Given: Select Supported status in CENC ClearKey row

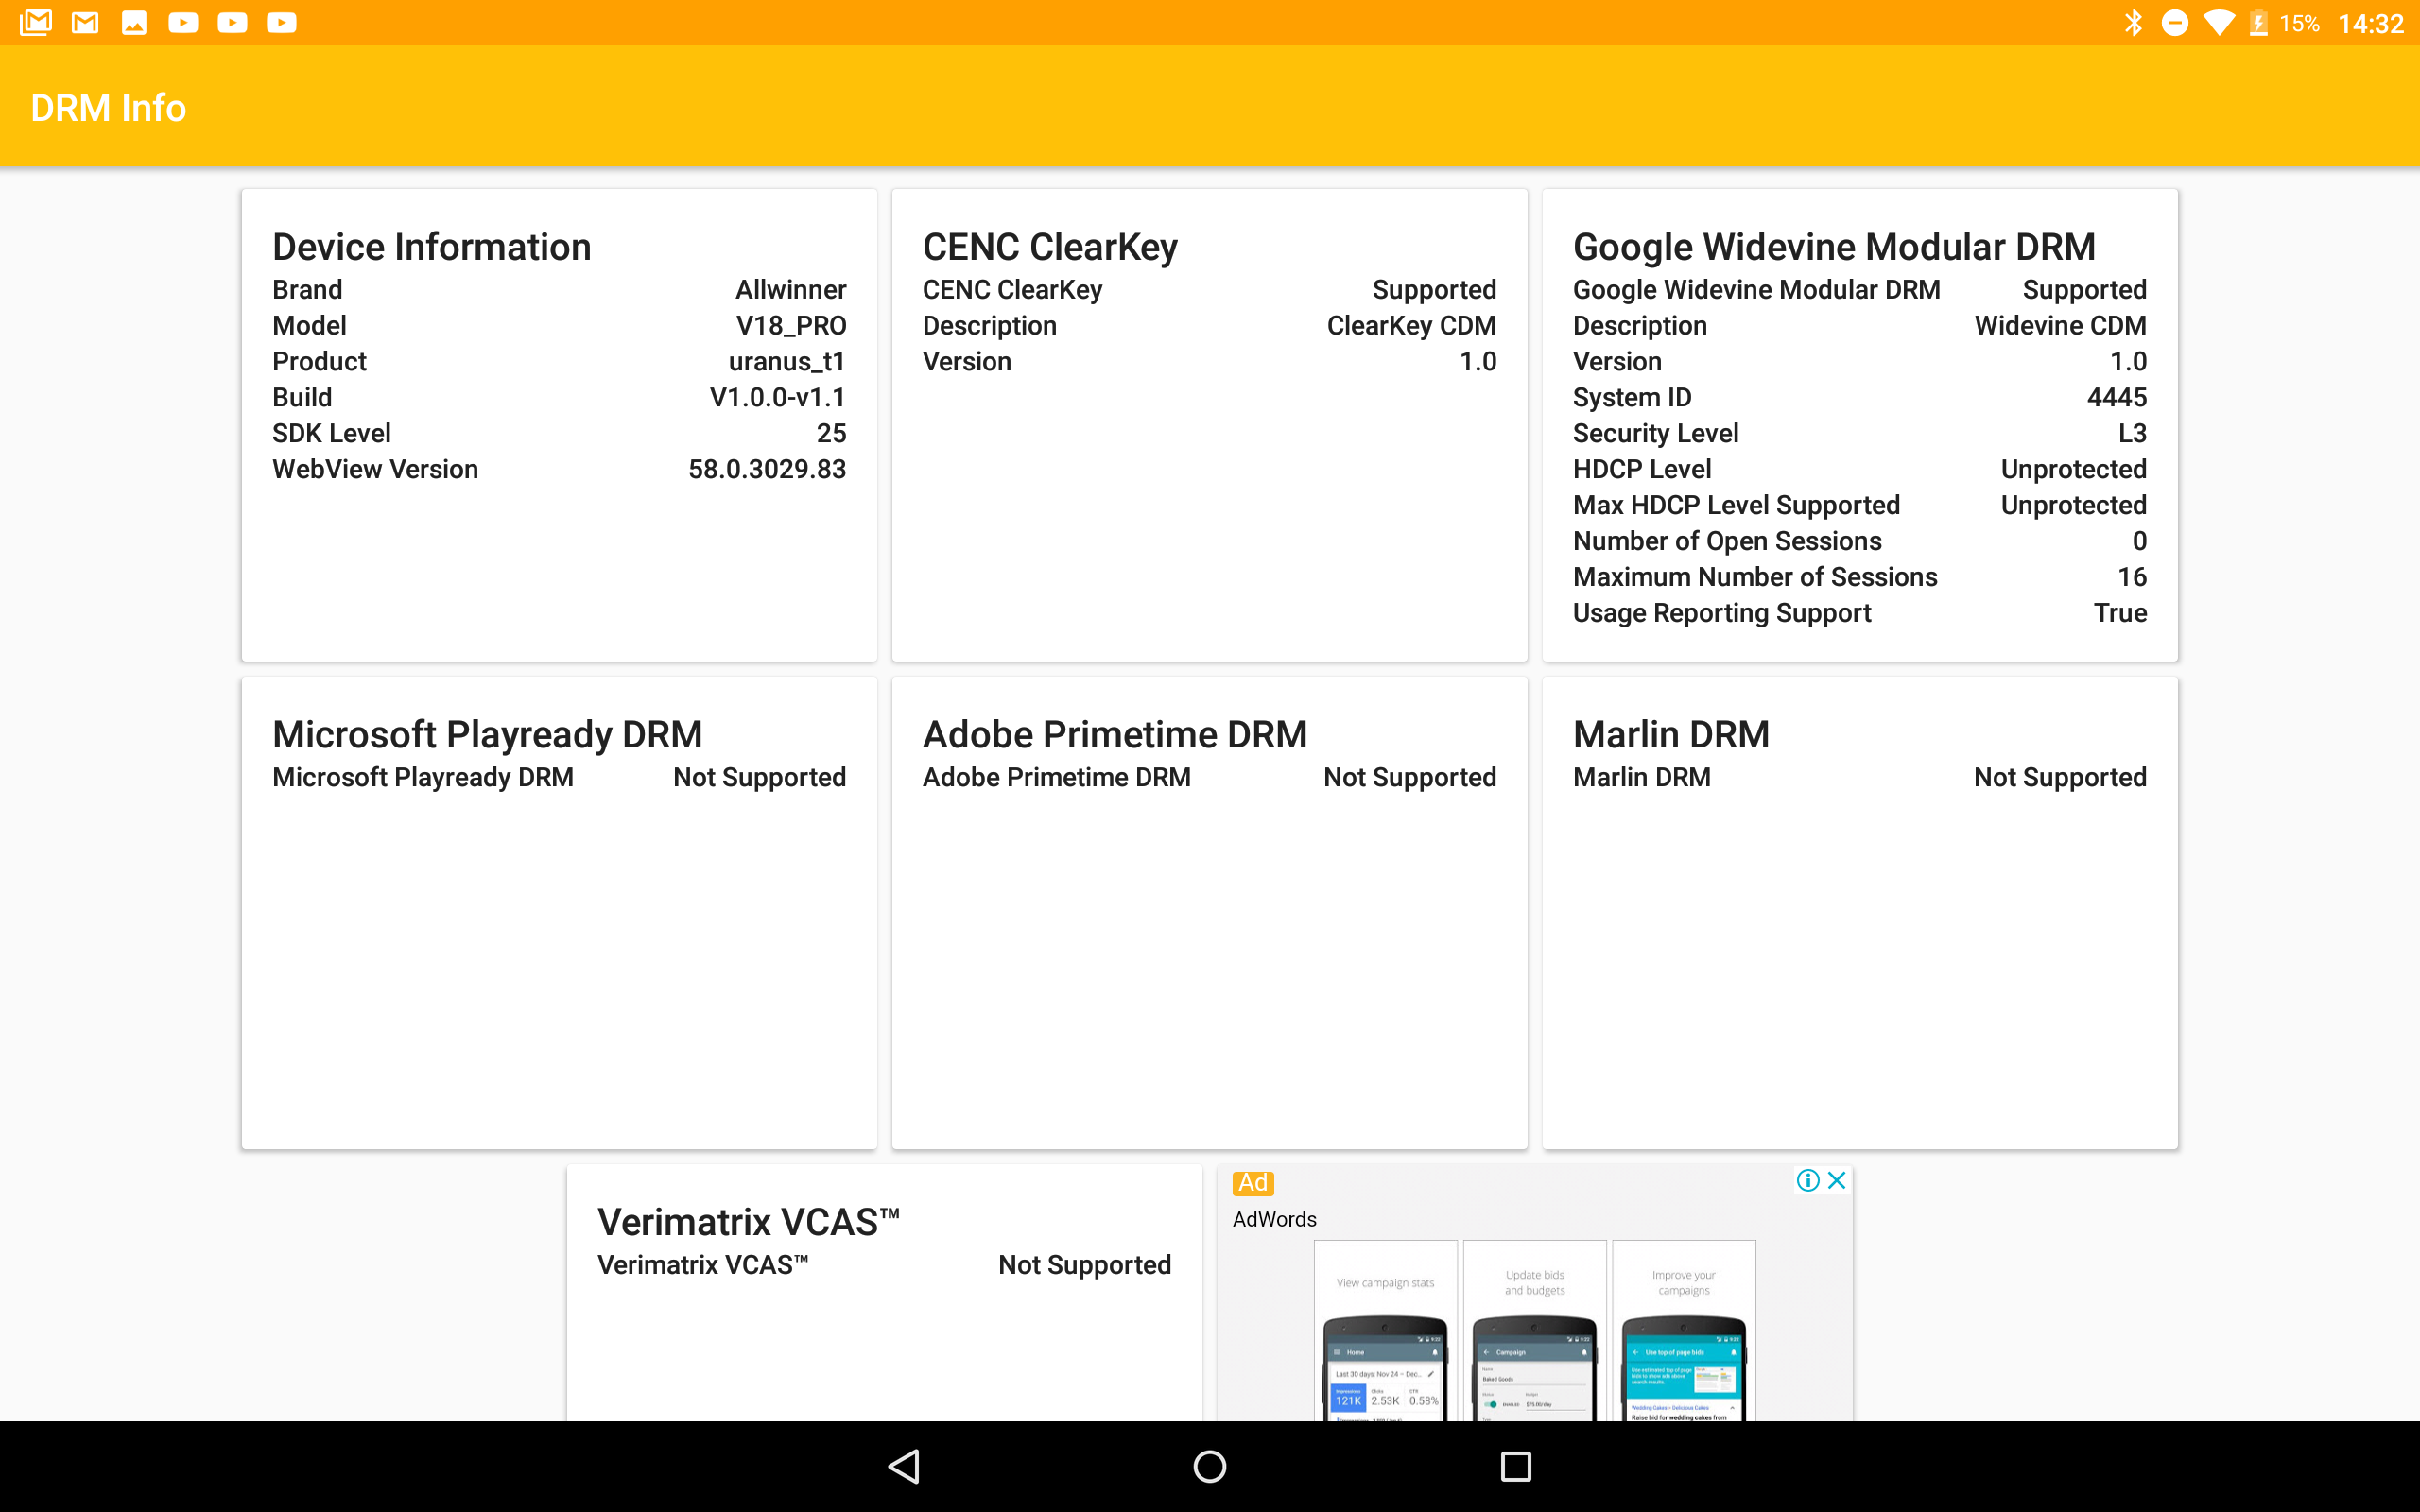Looking at the screenshot, I should 1434,289.
